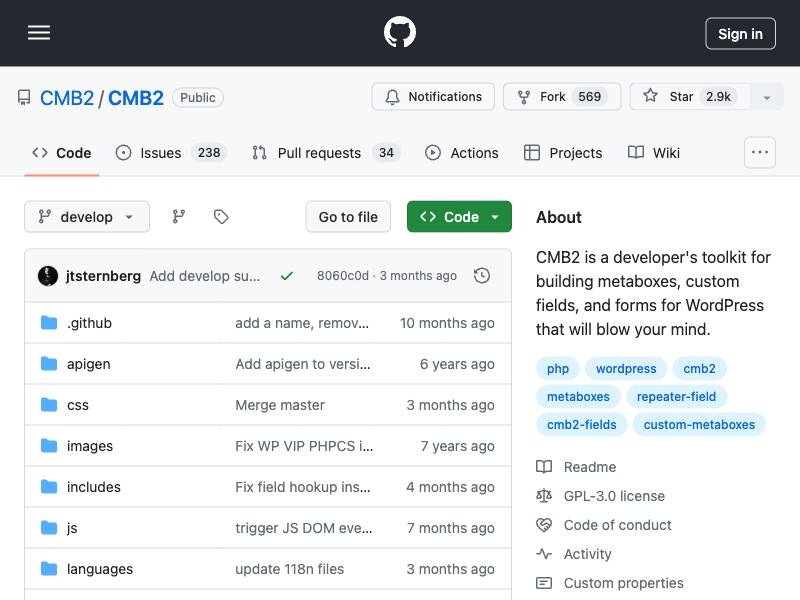Open the CMB2 owner link
The image size is (800, 600).
(x=67, y=98)
